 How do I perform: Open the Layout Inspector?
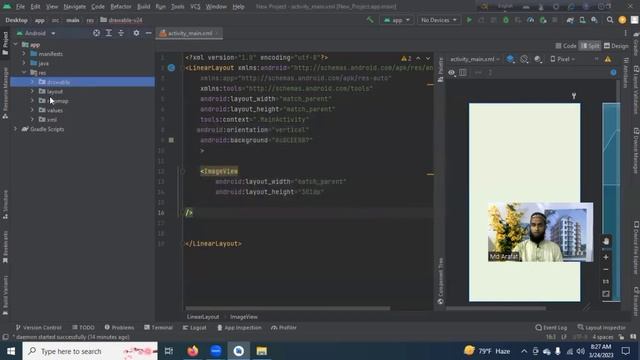(602, 327)
